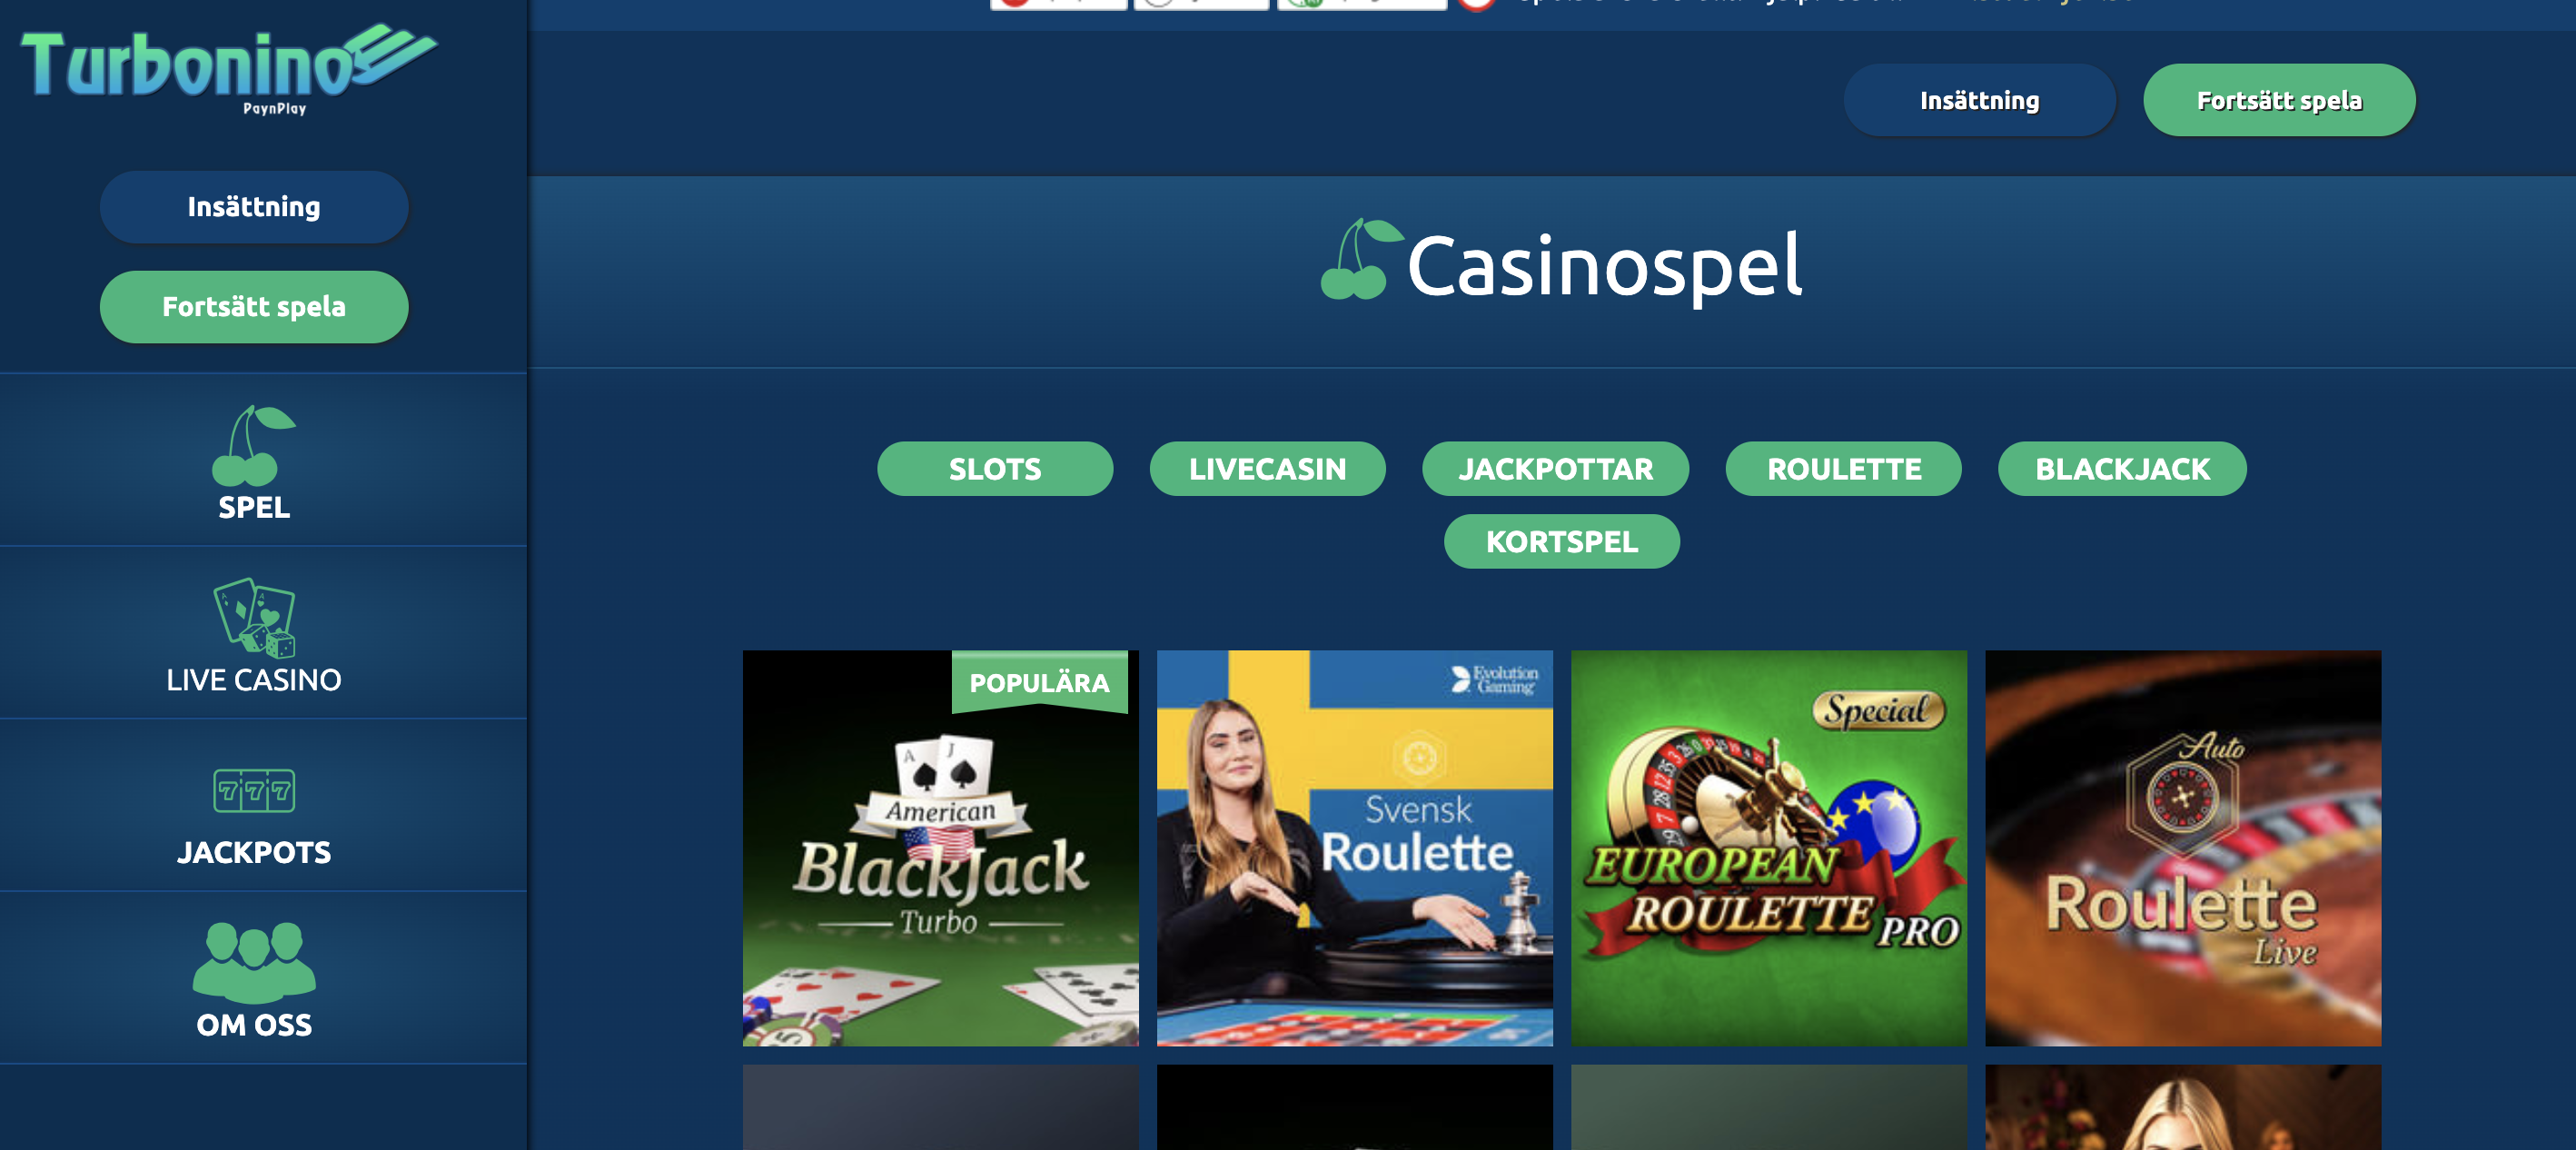Open the SPEL cherry icon section
The height and width of the screenshot is (1150, 2576).
coord(254,445)
